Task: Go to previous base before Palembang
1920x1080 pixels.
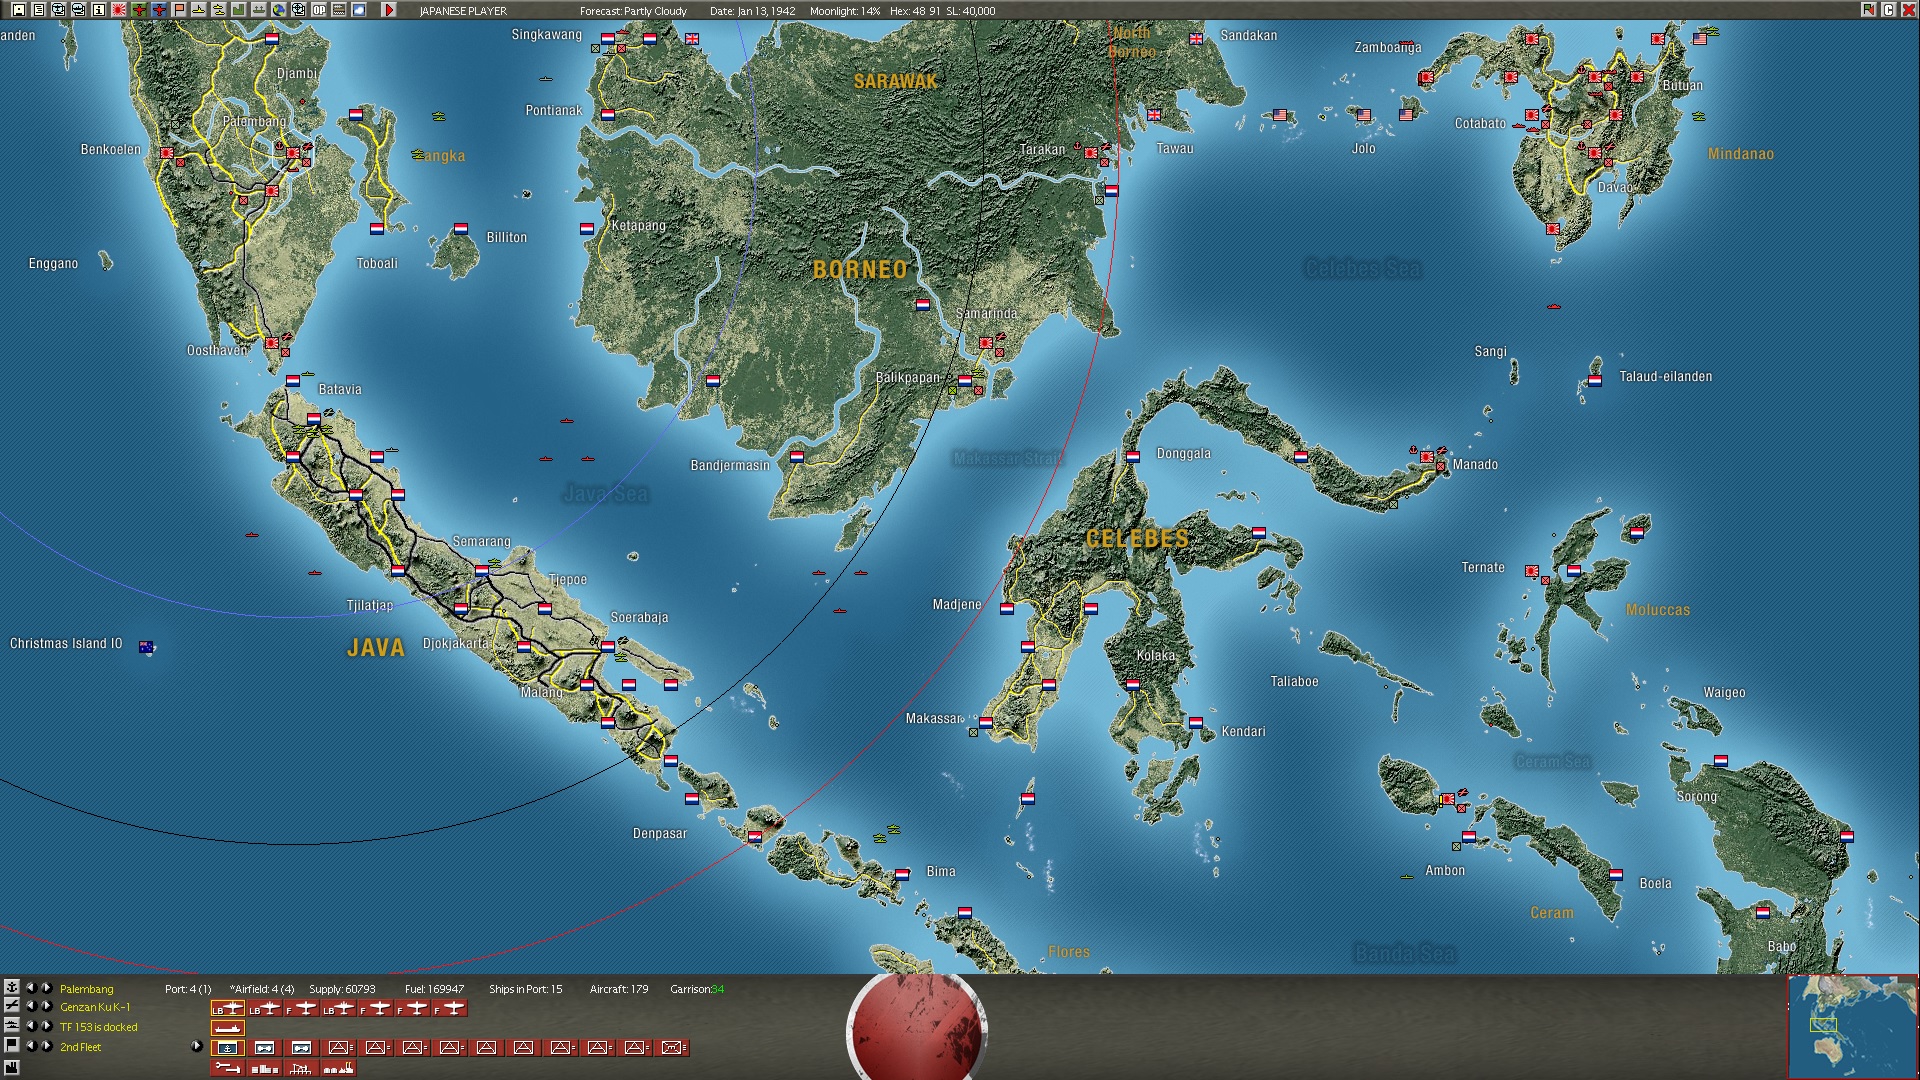Action: pos(31,988)
